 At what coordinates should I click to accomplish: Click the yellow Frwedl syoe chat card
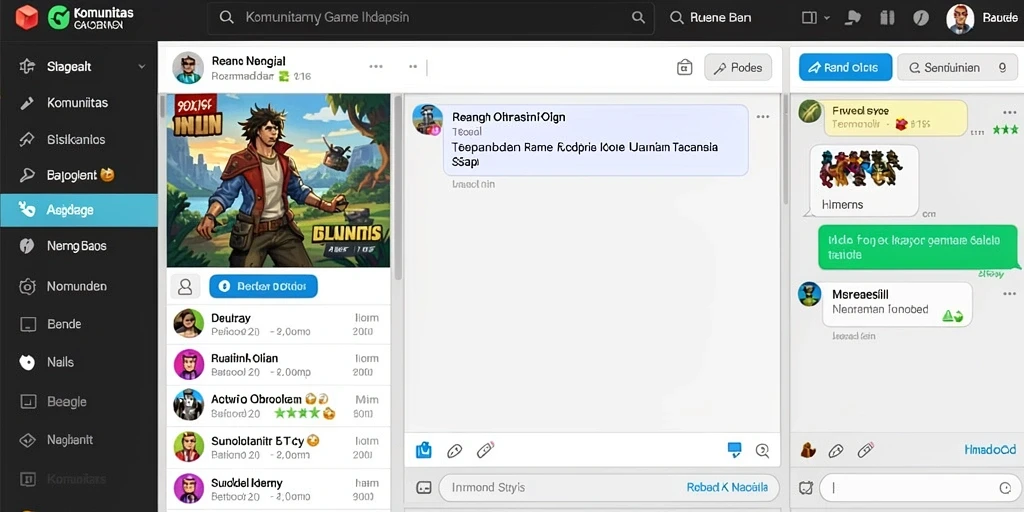[x=895, y=118]
